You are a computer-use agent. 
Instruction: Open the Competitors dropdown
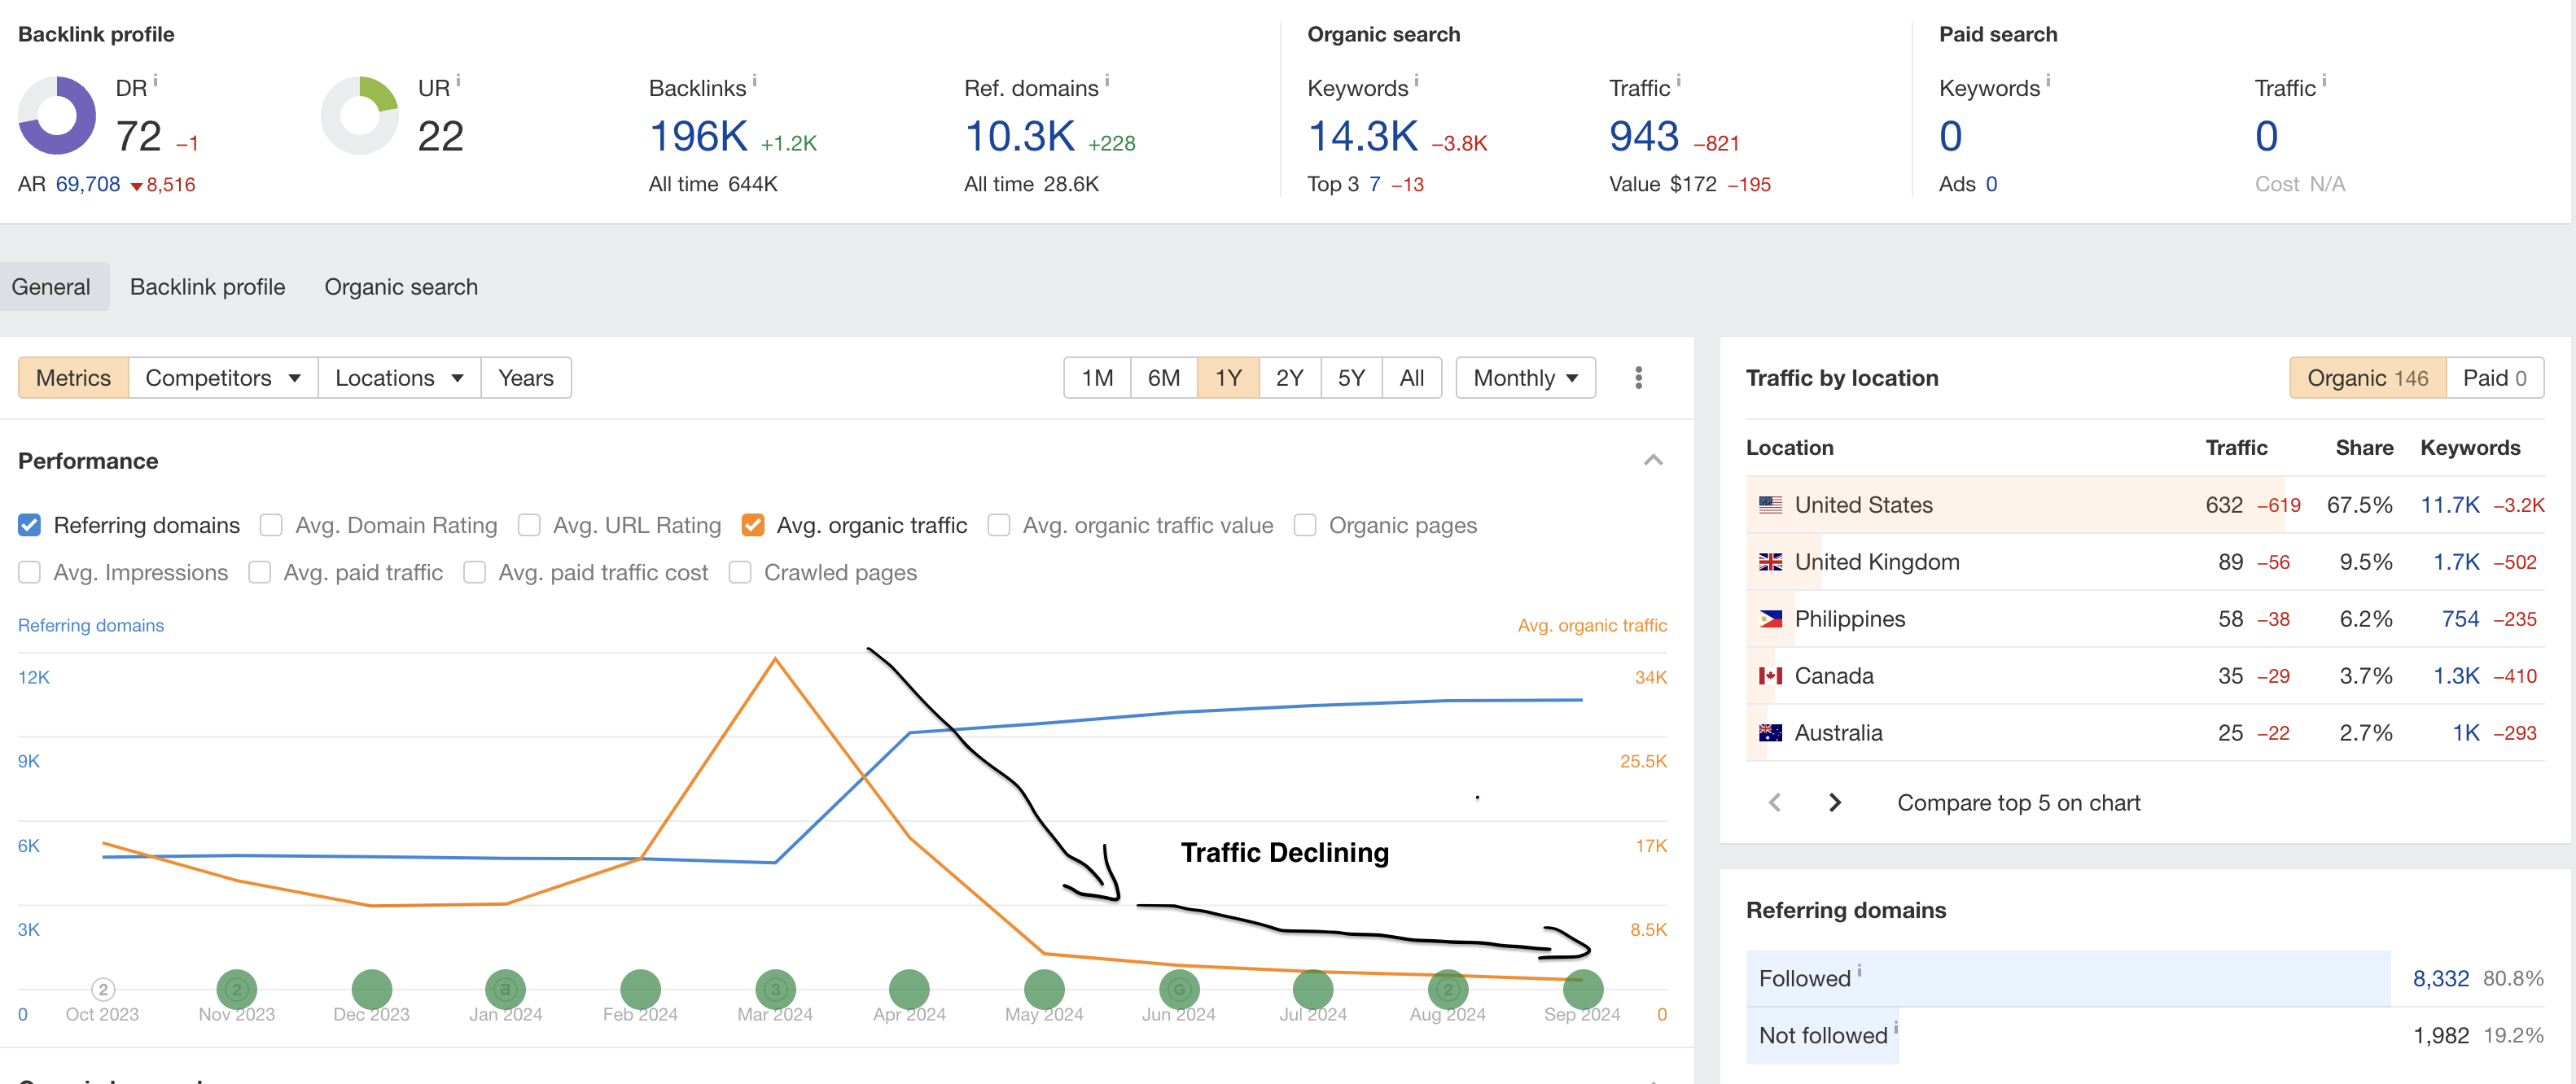pos(223,378)
